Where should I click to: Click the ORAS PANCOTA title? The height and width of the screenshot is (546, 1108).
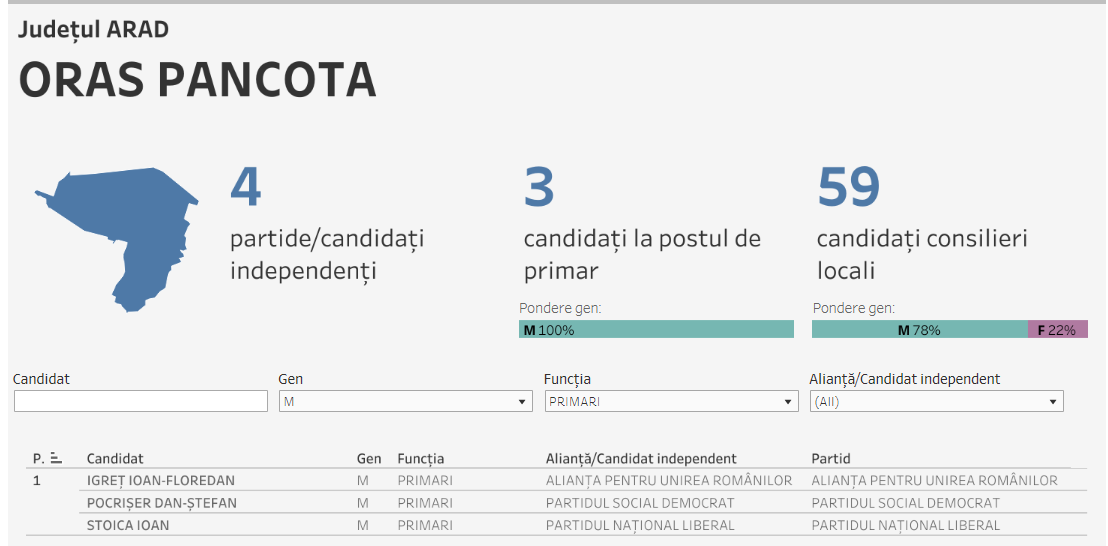(198, 81)
